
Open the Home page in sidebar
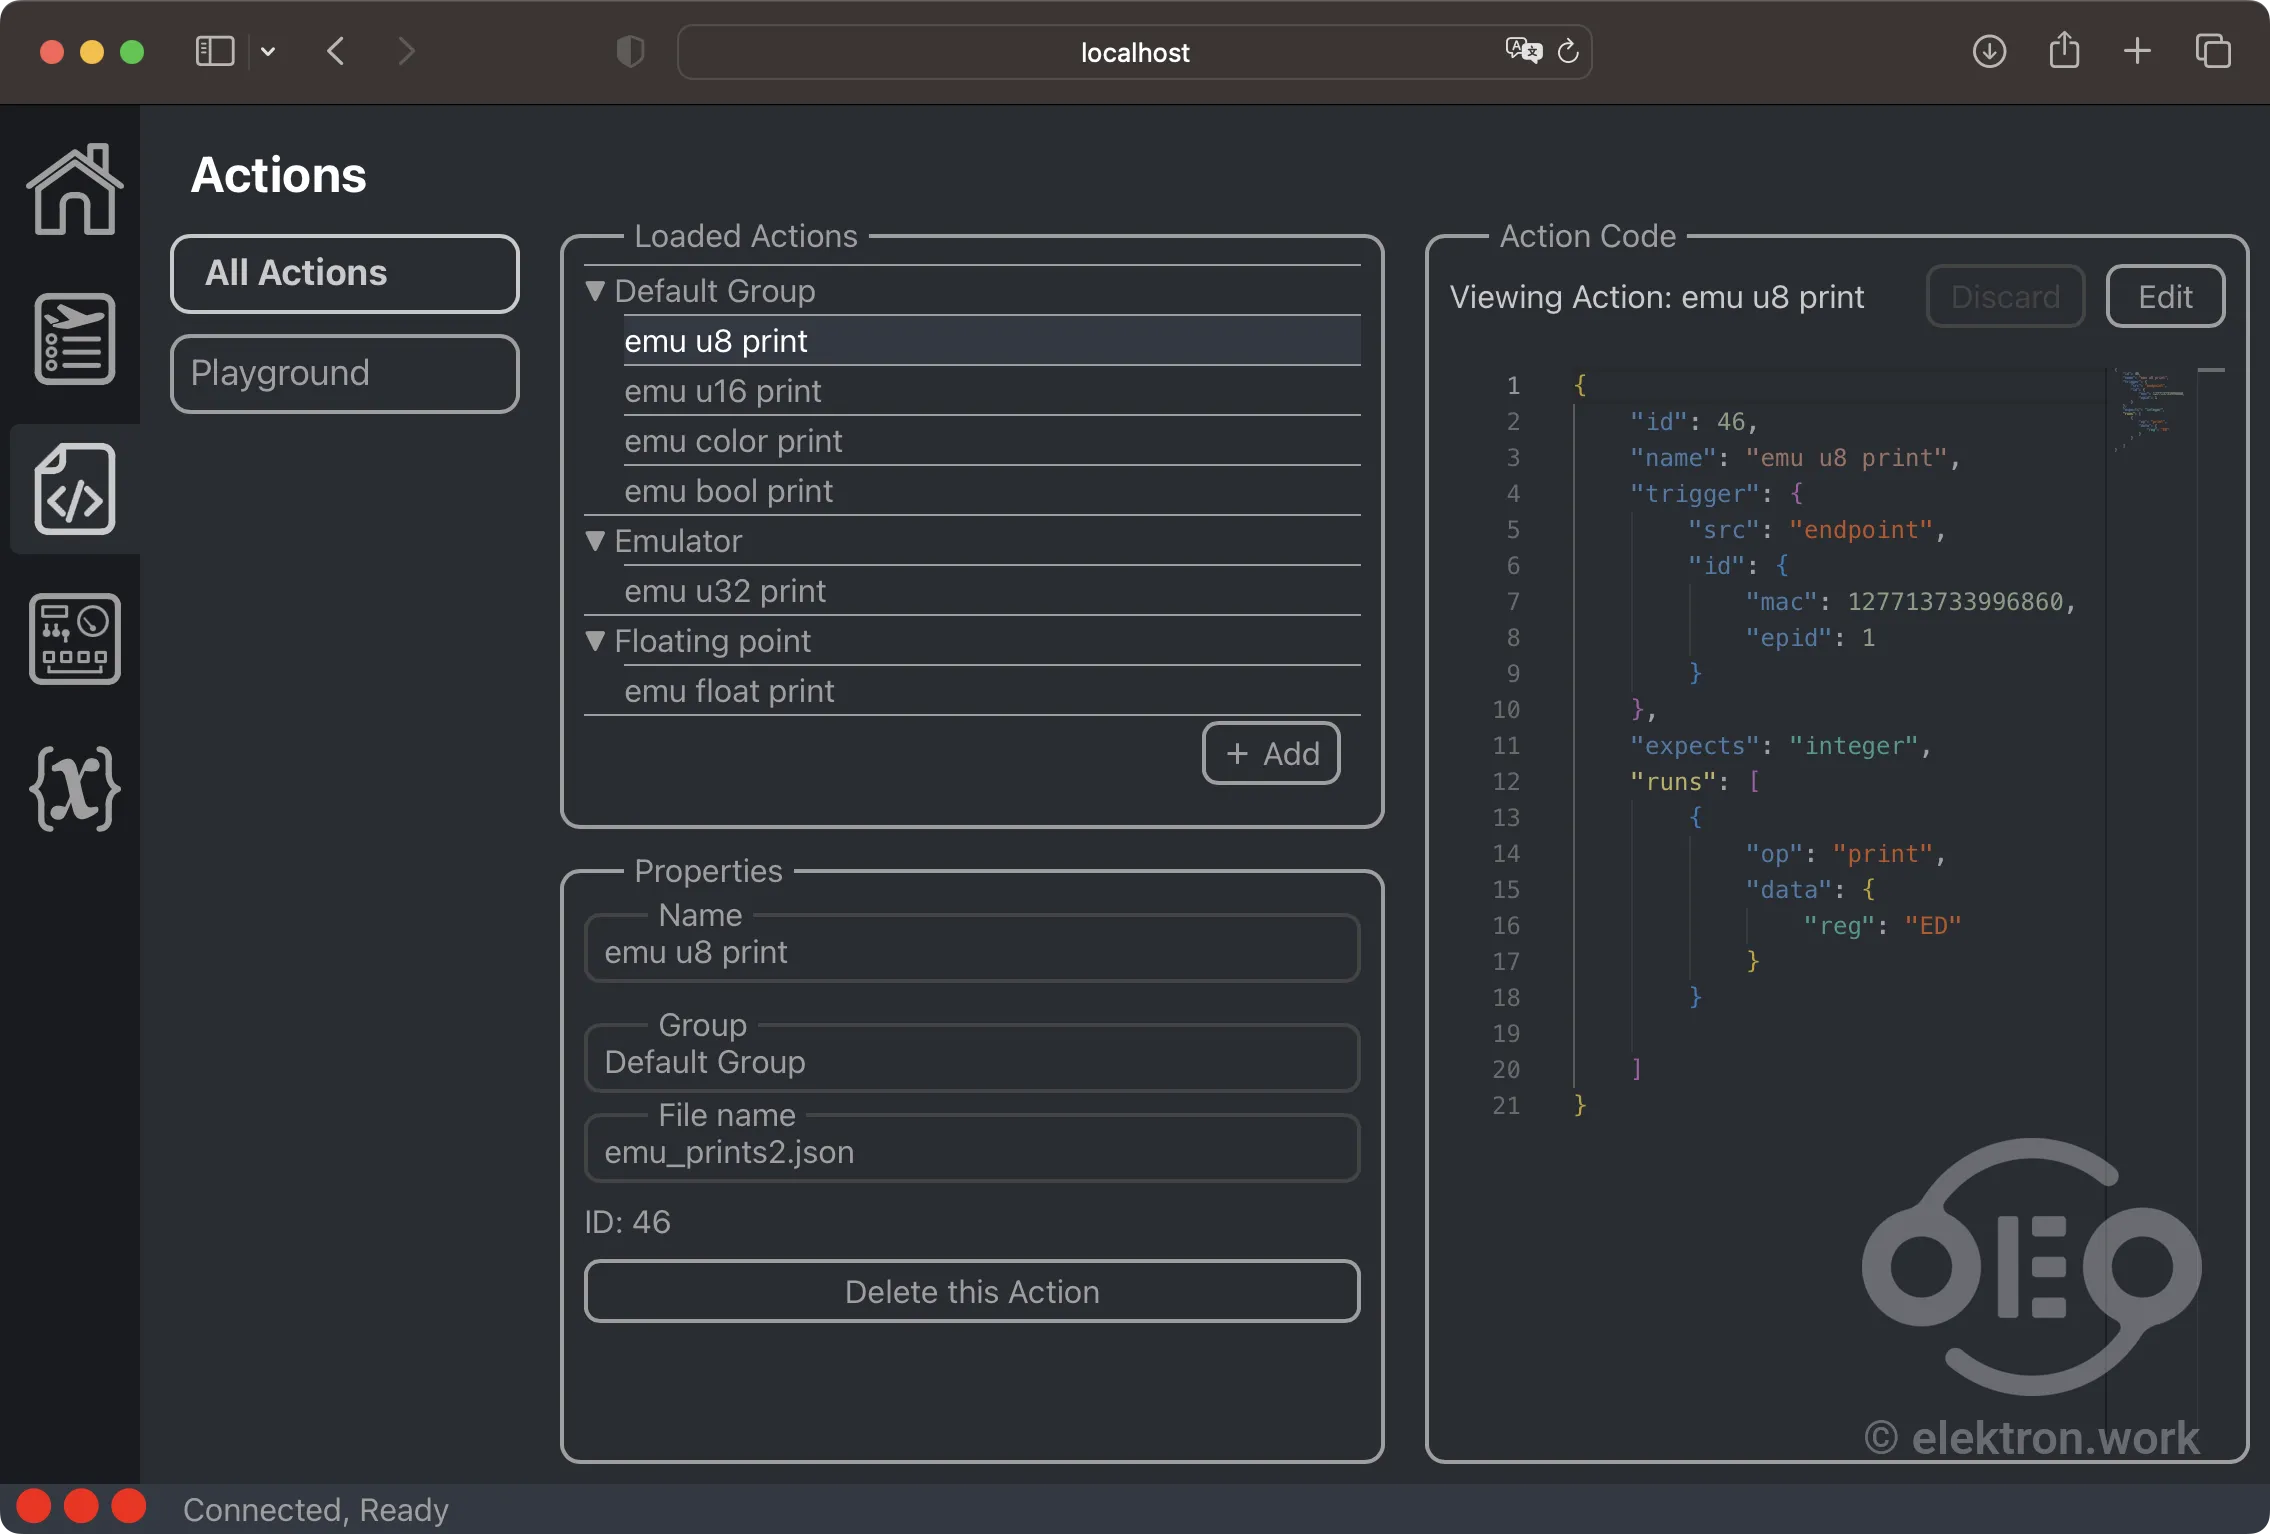click(x=75, y=189)
